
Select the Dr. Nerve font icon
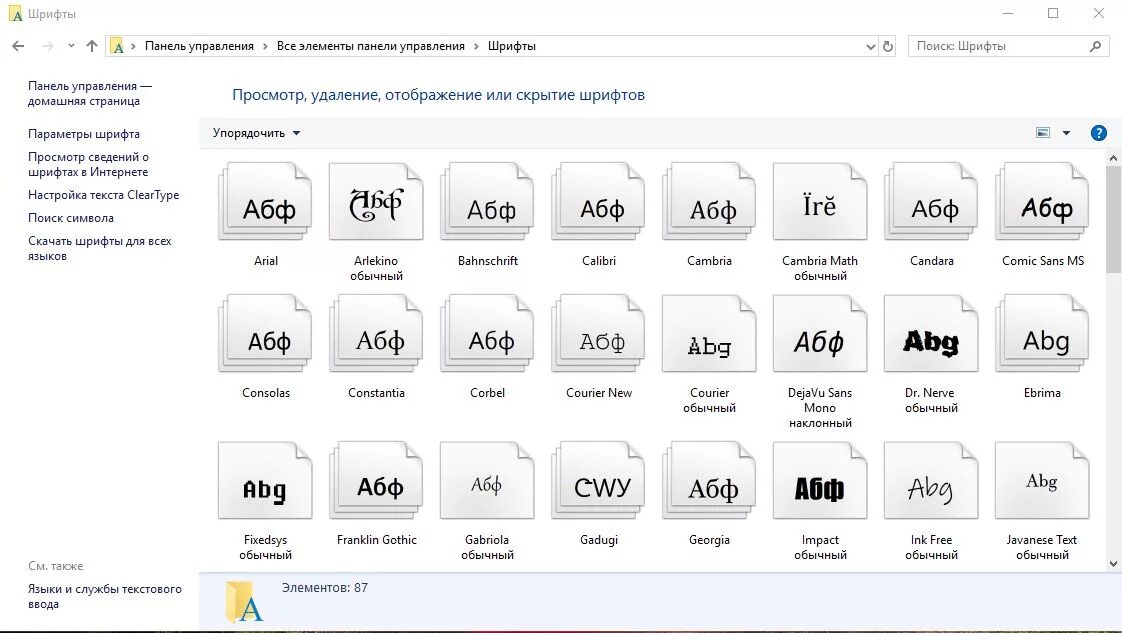coord(931,333)
